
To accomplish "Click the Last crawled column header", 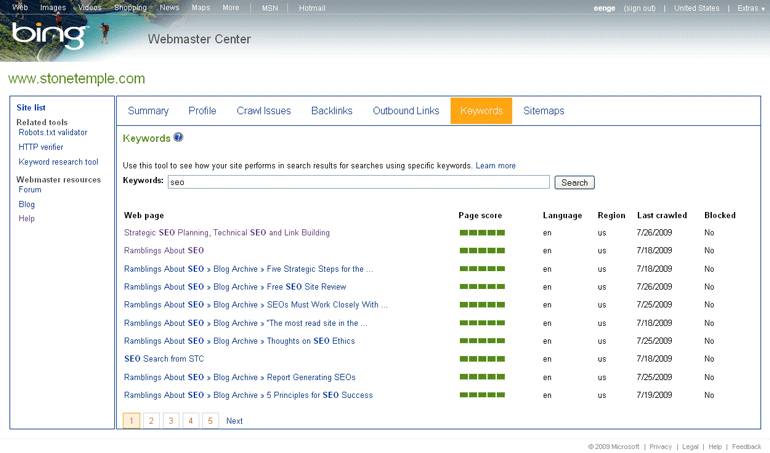I will (x=662, y=215).
